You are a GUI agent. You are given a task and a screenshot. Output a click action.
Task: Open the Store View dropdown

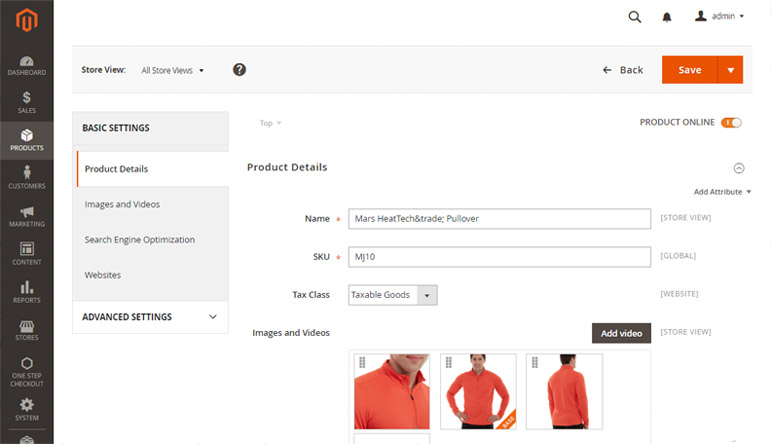(172, 71)
